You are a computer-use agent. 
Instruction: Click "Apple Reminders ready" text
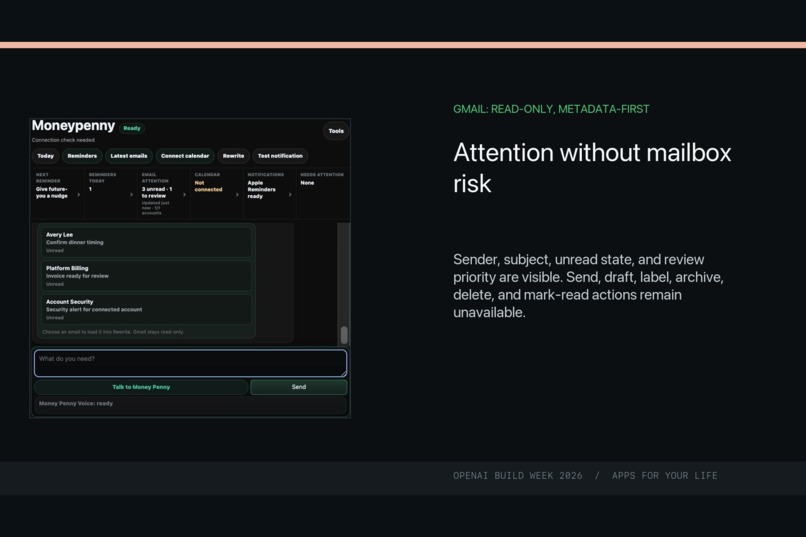tap(261, 189)
